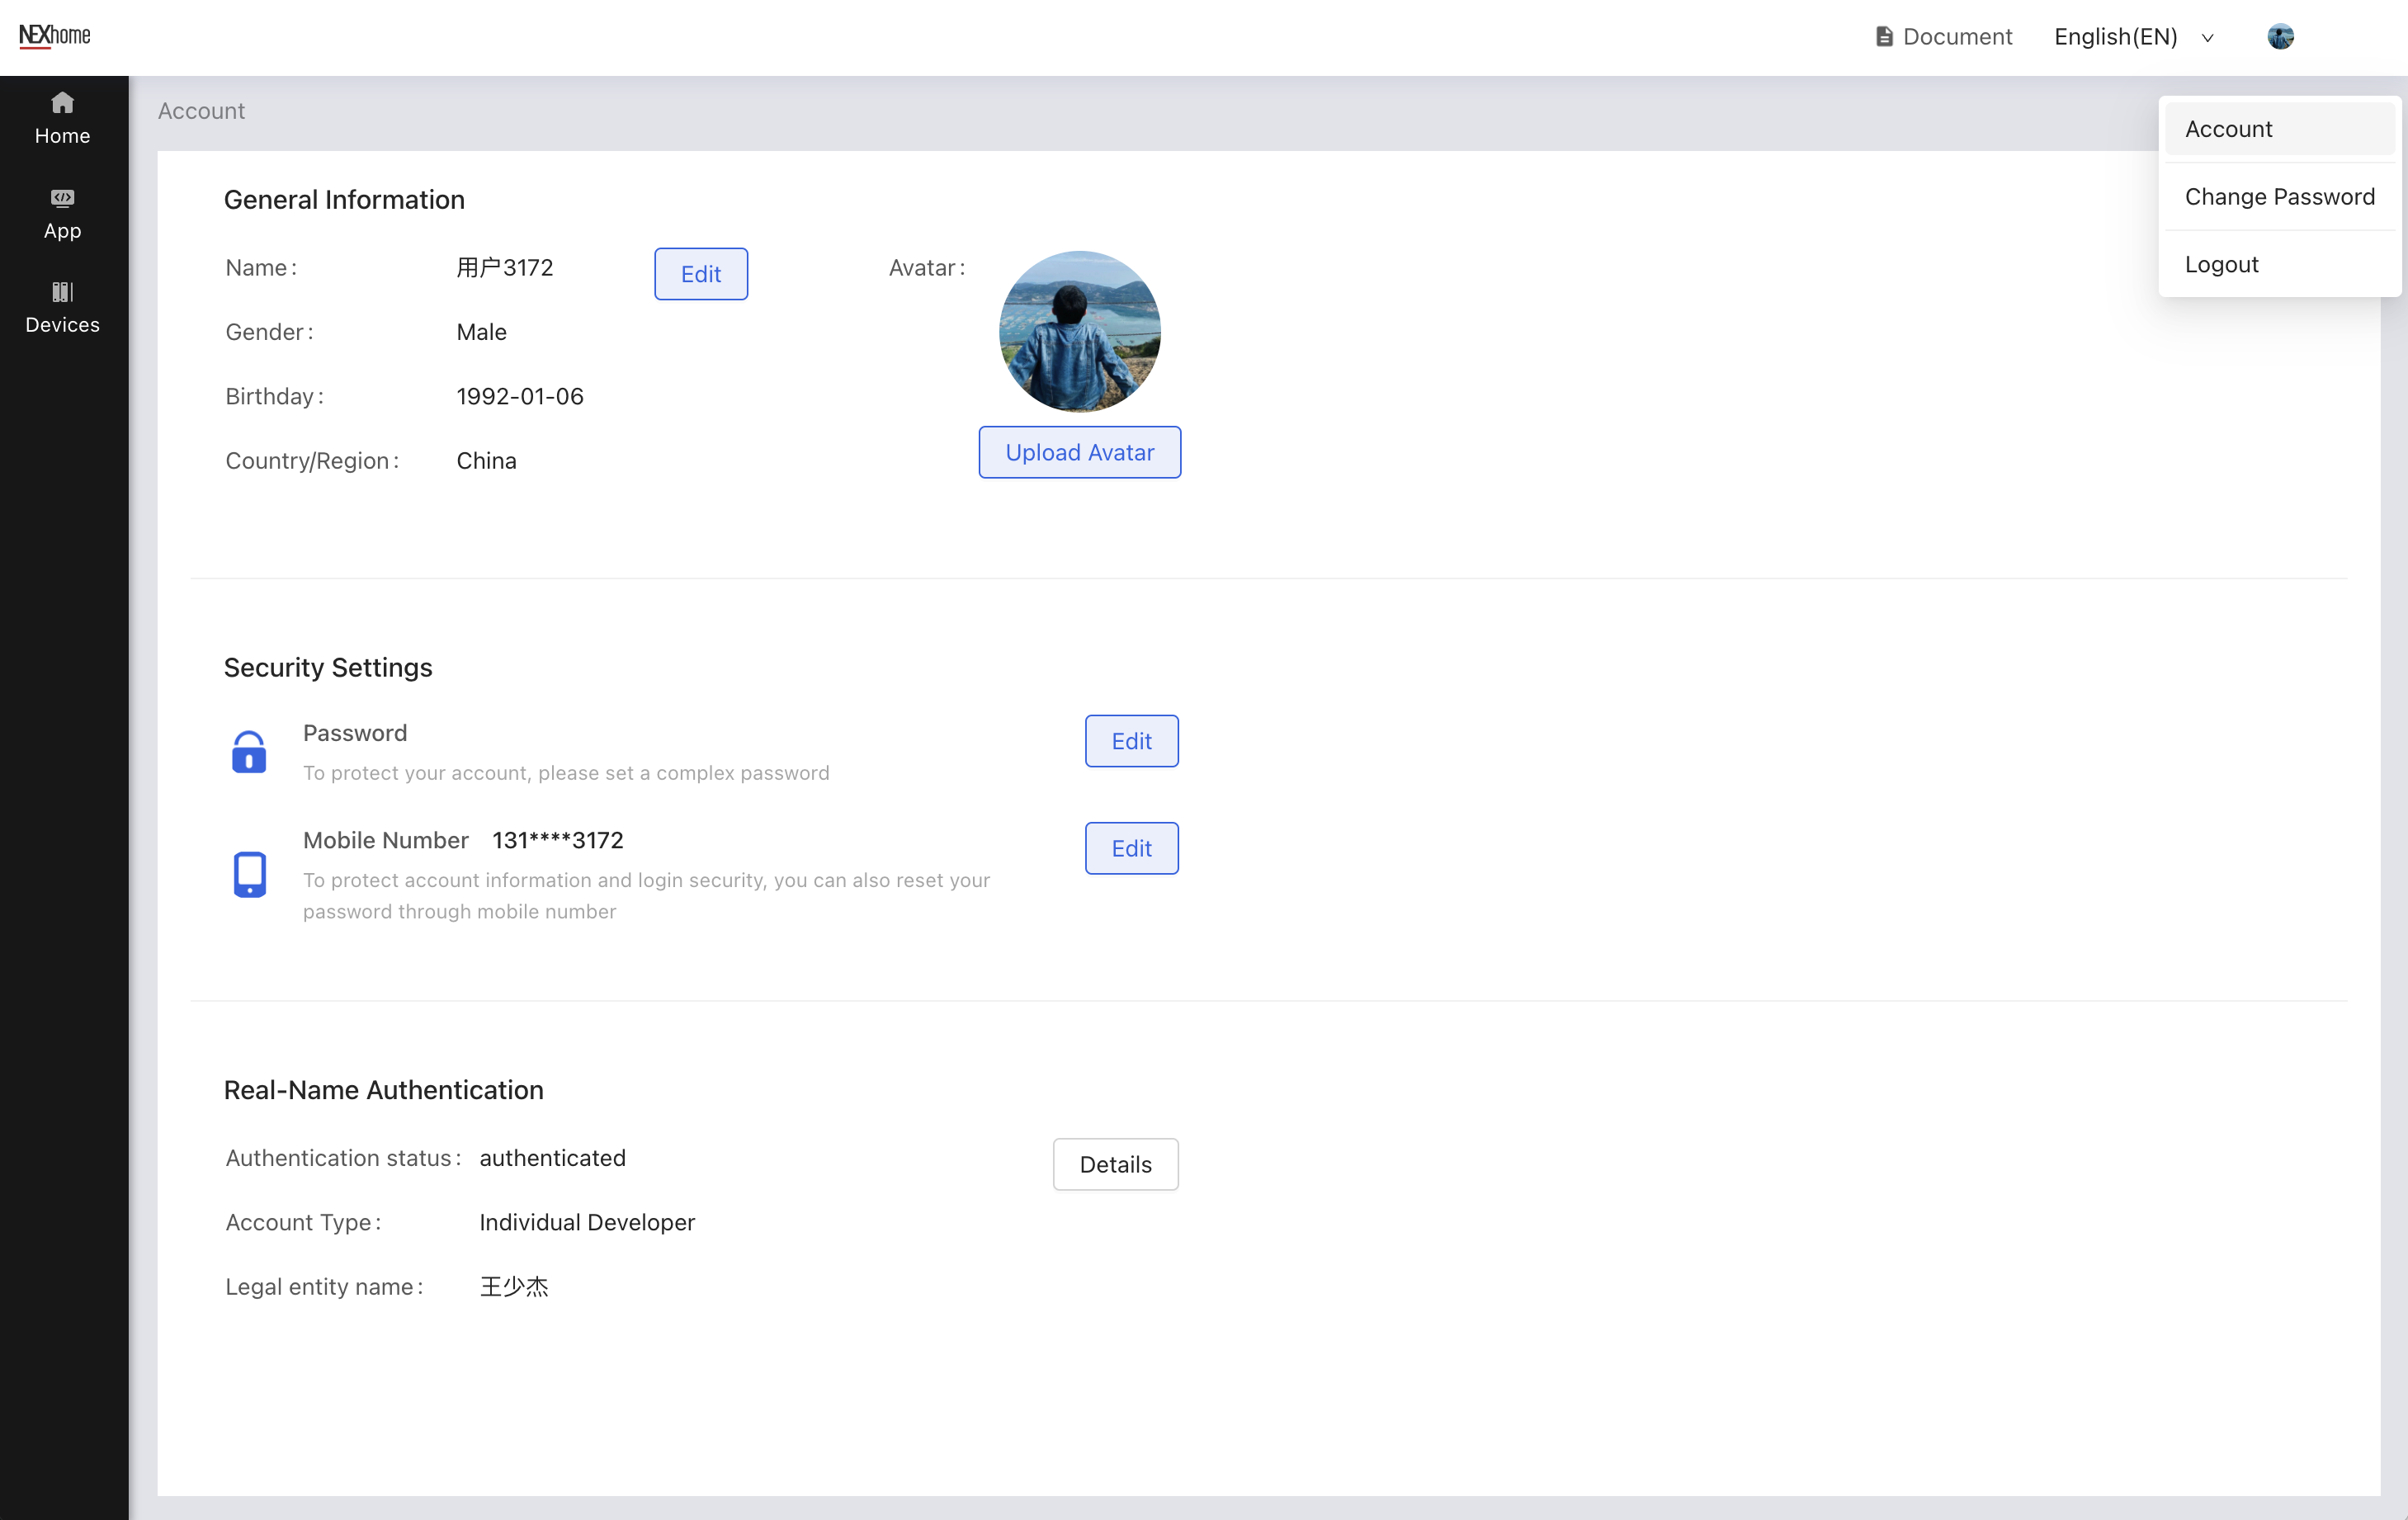Open the Home sidebar icon

point(62,104)
